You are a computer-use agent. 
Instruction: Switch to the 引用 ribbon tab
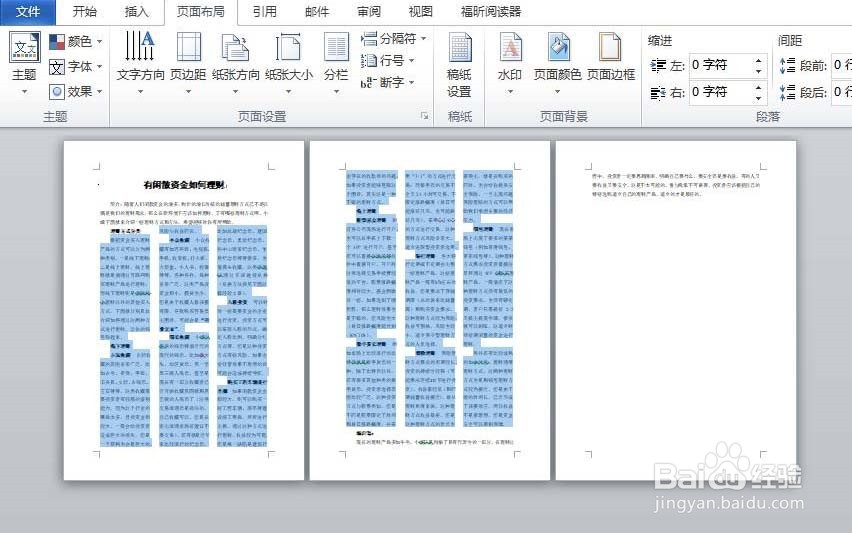pos(265,12)
